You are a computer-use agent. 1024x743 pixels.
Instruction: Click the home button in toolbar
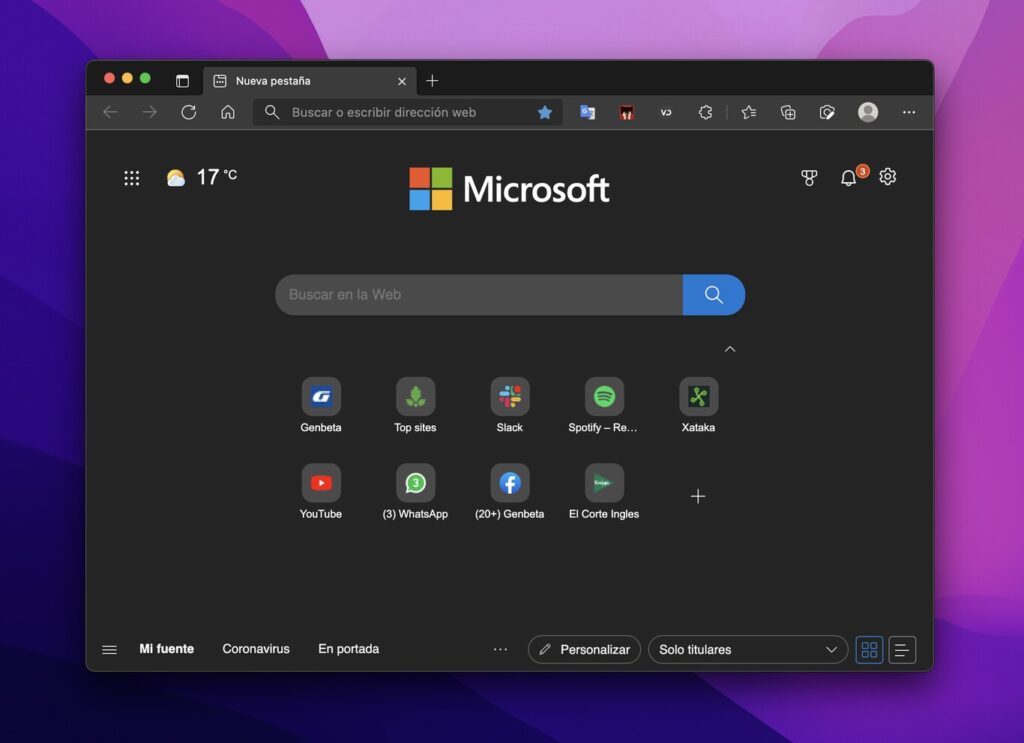click(228, 112)
